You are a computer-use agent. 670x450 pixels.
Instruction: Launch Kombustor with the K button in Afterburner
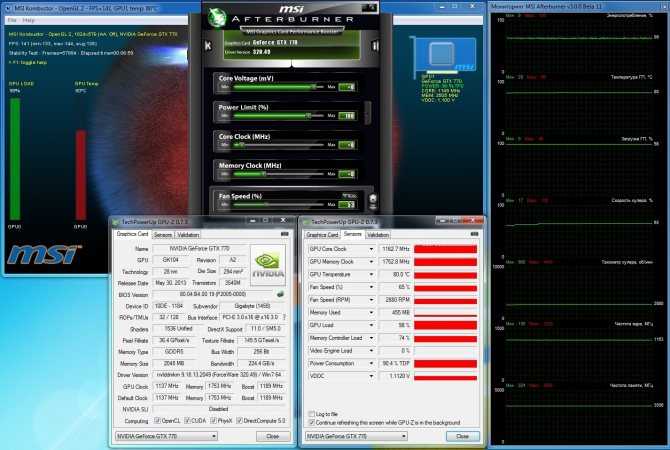coord(208,45)
